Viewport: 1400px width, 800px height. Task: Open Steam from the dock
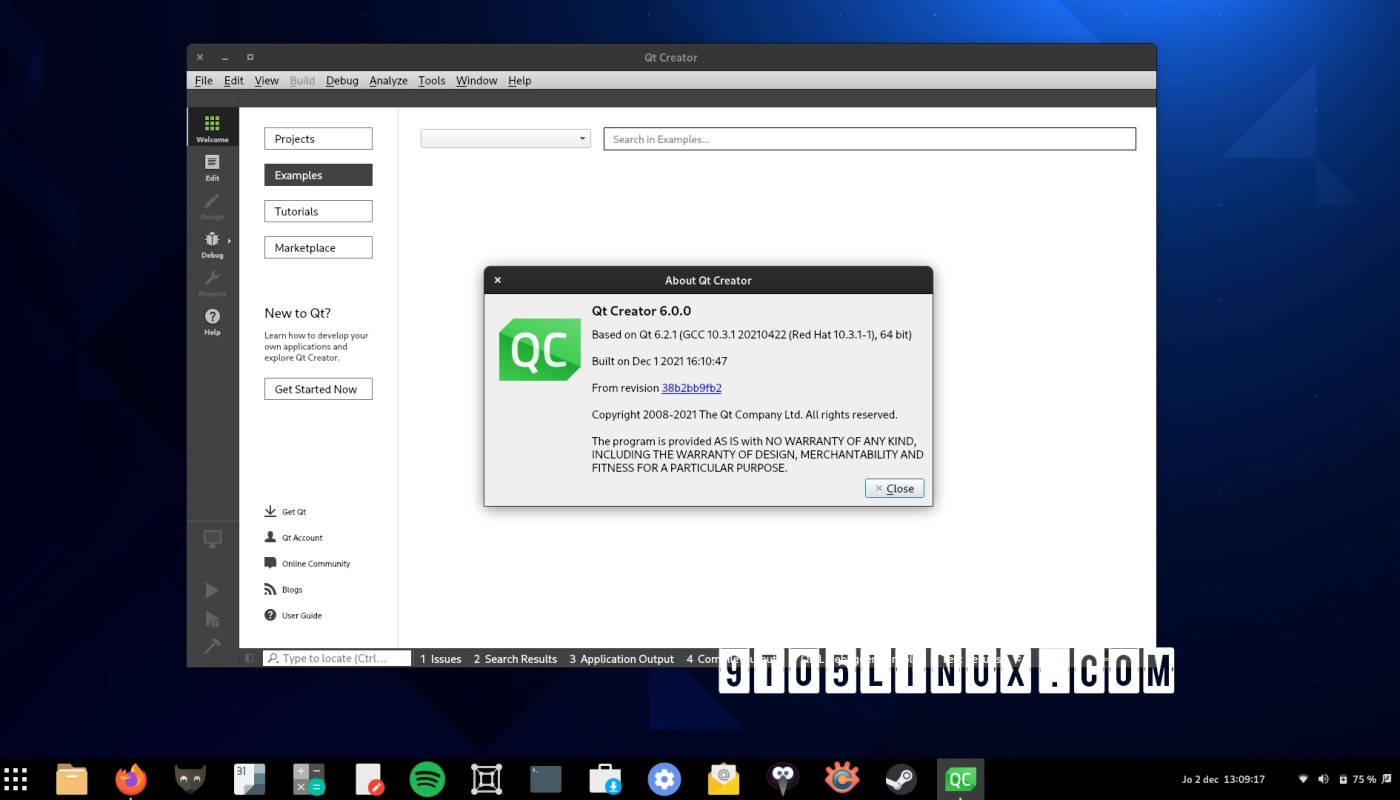coord(901,779)
